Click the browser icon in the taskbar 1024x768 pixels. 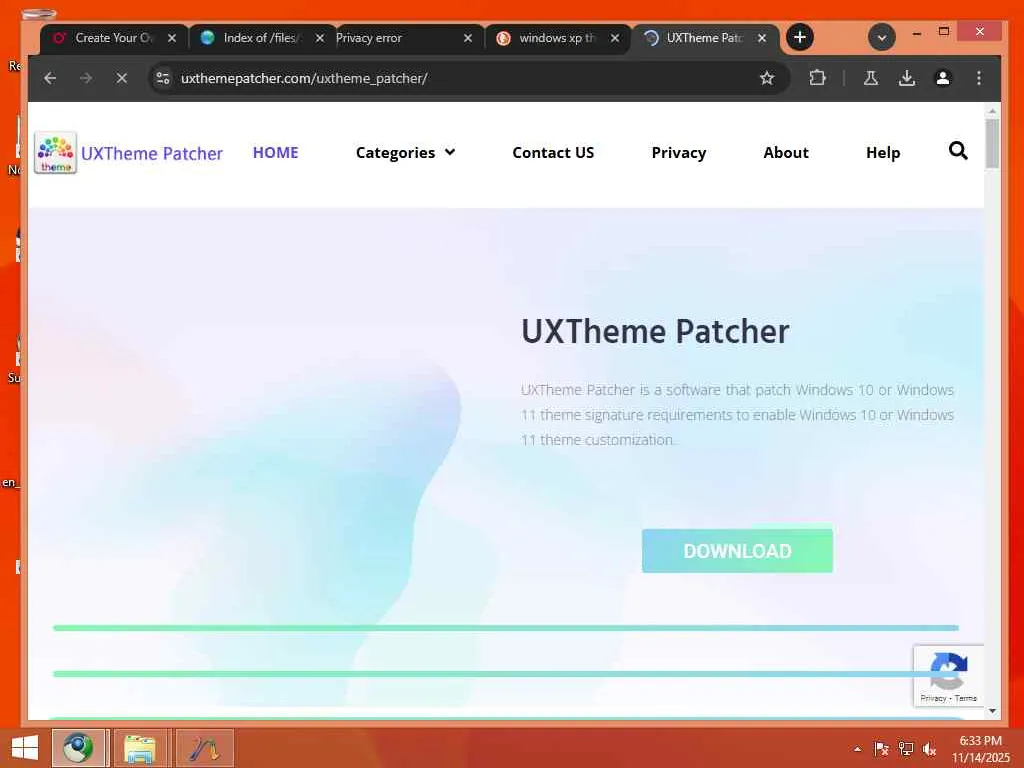pyautogui.click(x=78, y=748)
